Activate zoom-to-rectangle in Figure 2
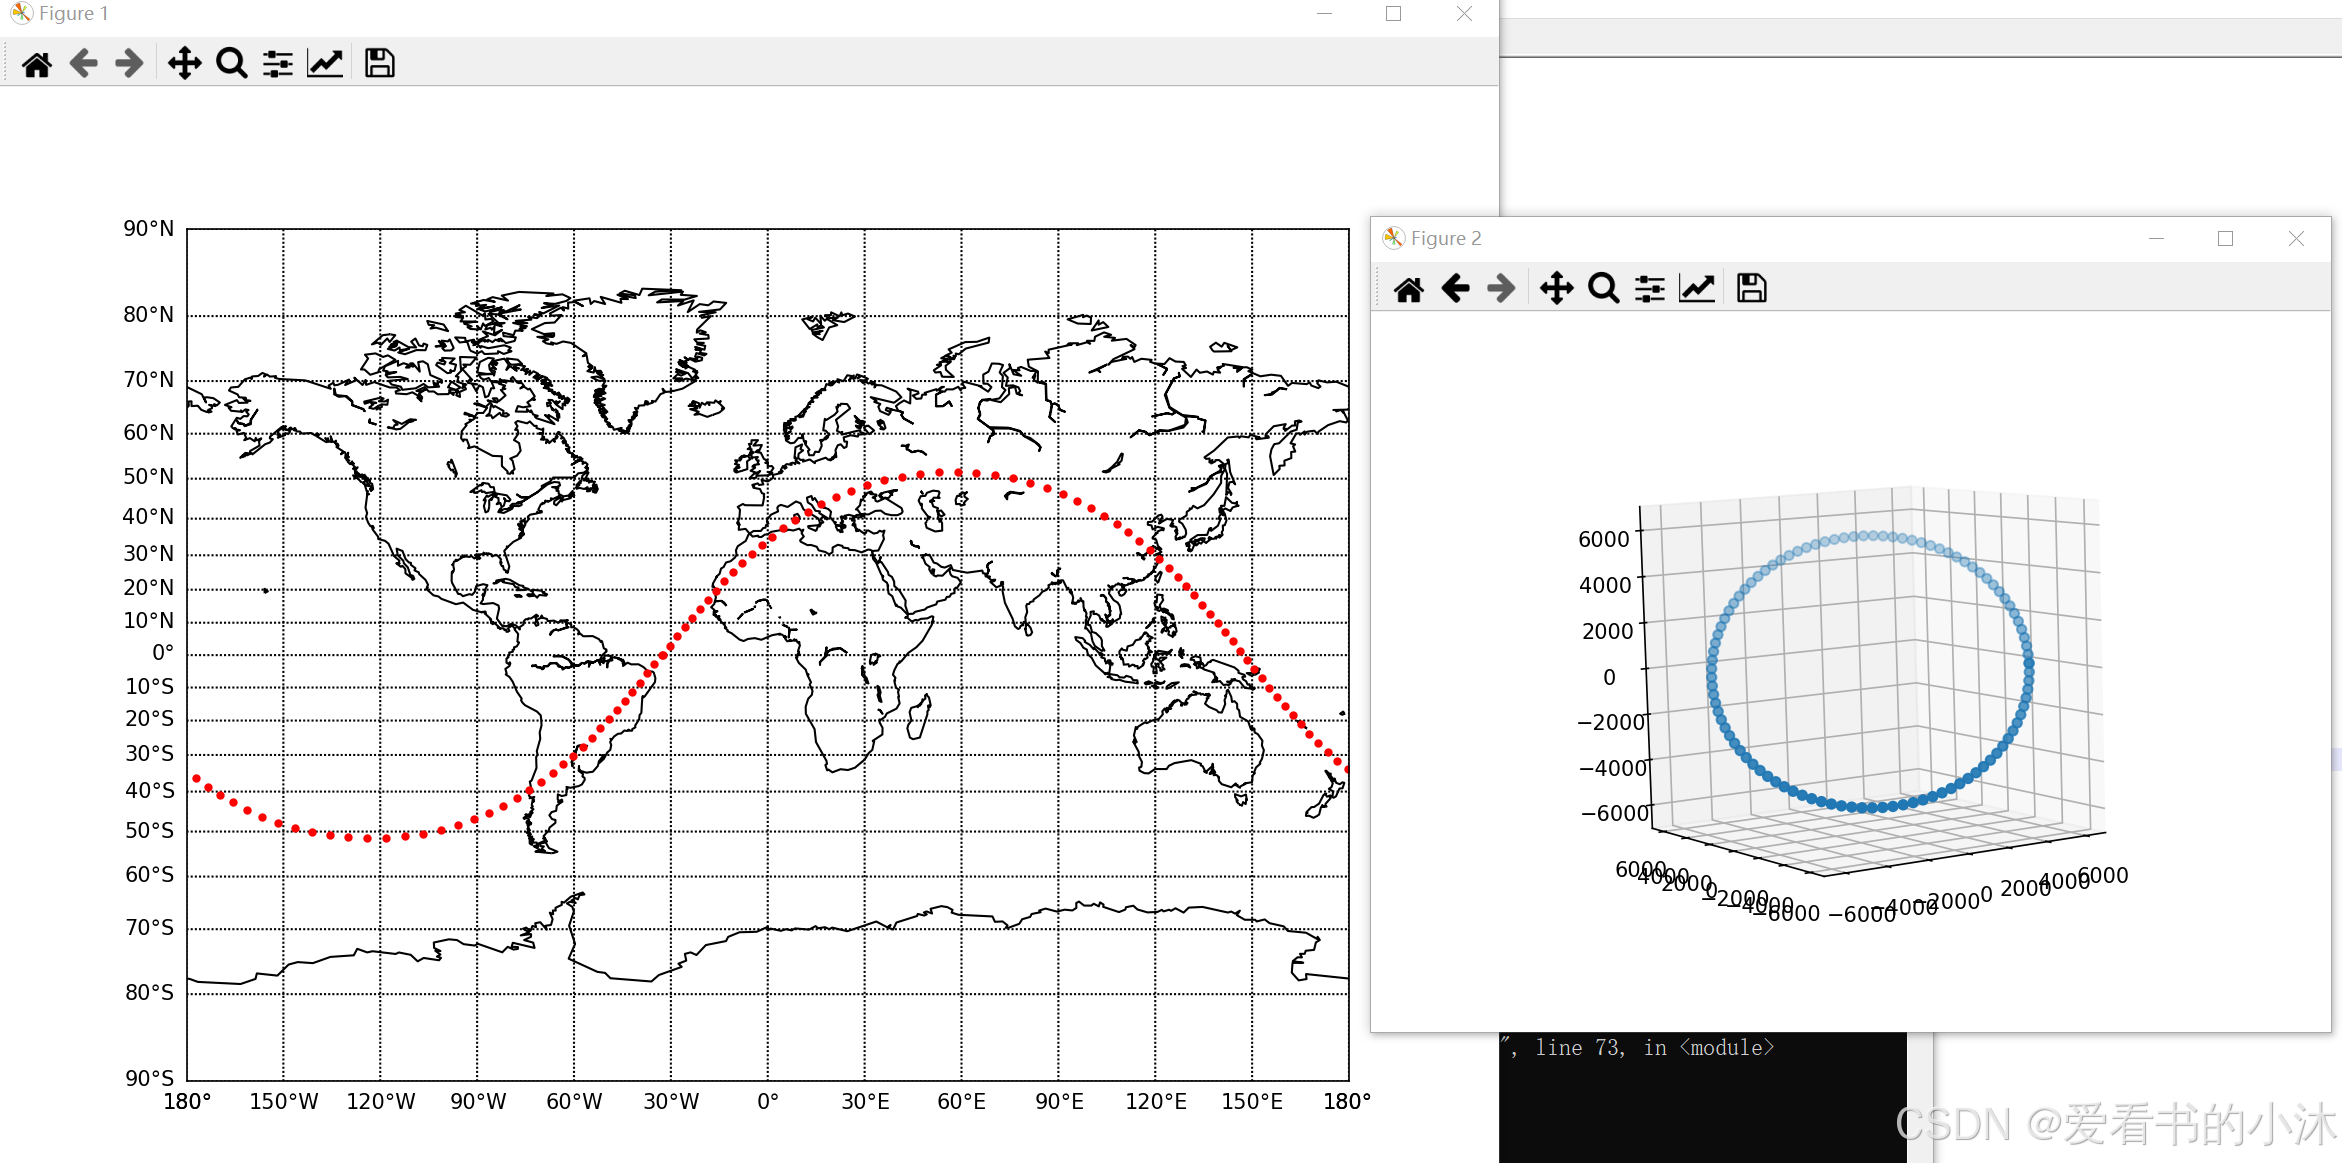Screen dimensions: 2342x1163 (1603, 287)
